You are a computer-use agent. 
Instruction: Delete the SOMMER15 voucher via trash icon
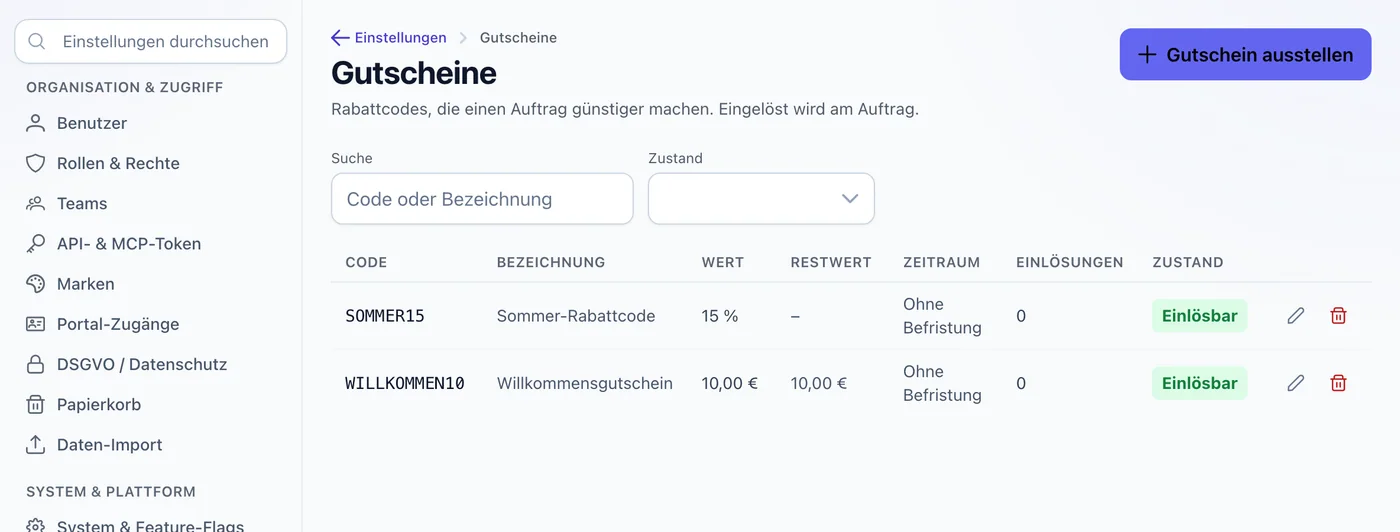click(1339, 316)
